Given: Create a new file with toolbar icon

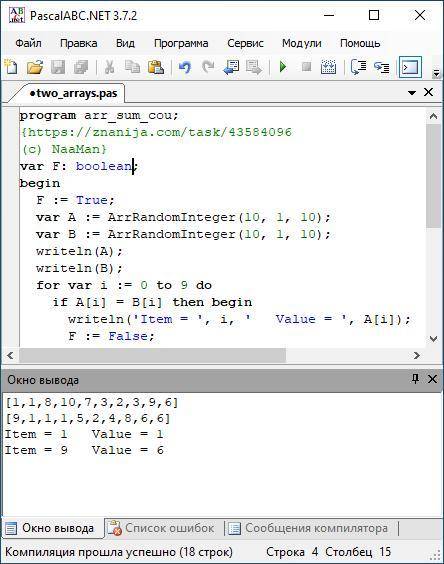Looking at the screenshot, I should 12,67.
